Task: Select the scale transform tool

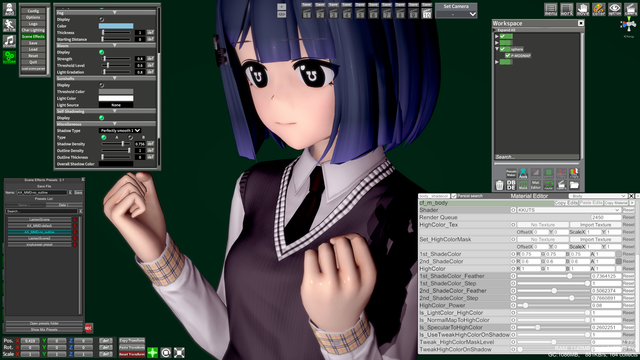Action: [179, 352]
